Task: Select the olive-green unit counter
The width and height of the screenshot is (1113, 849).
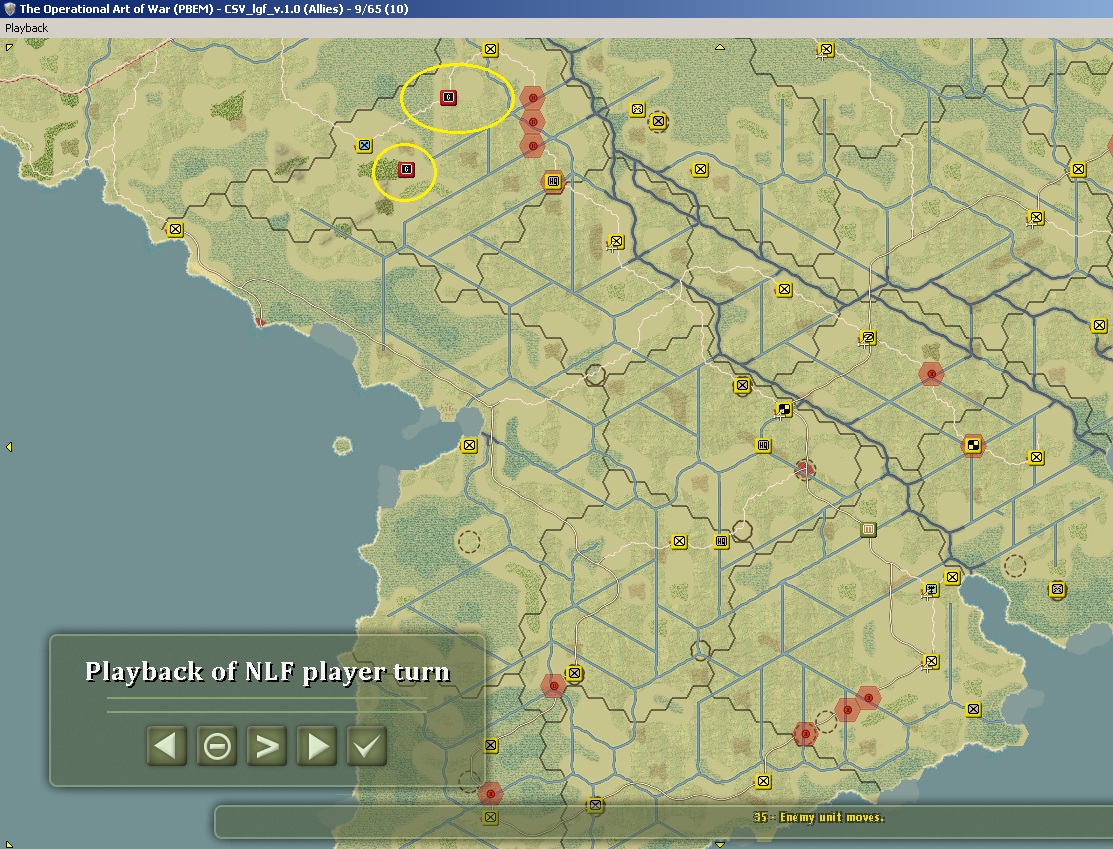Action: [x=868, y=530]
